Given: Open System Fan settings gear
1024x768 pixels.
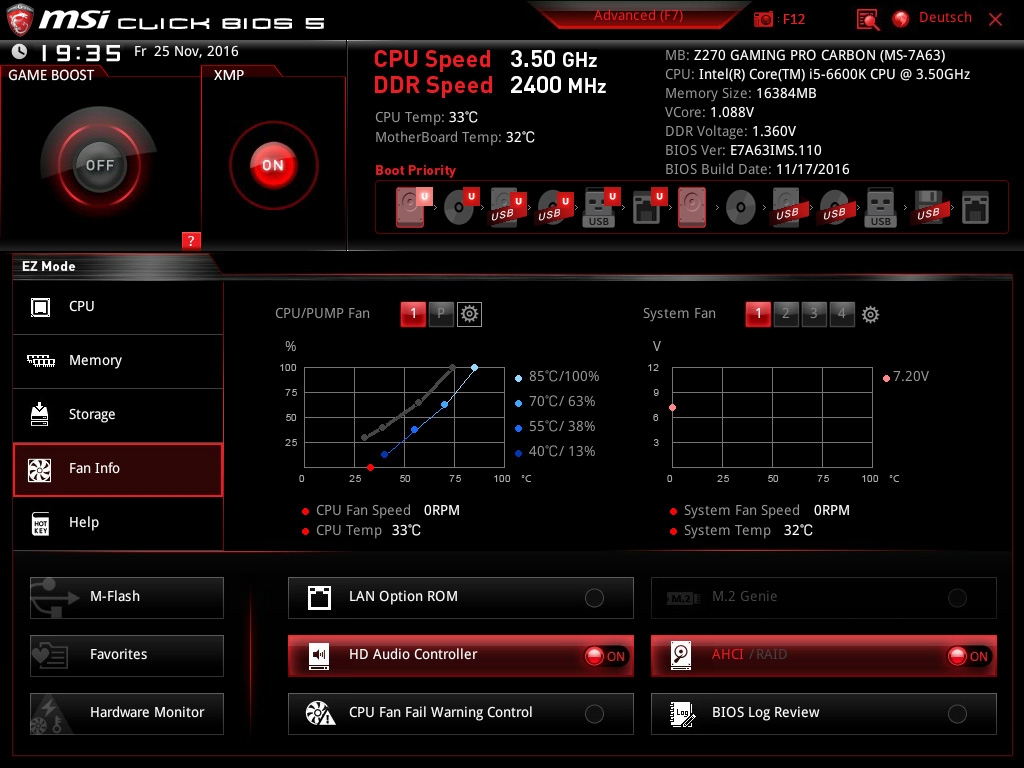Looking at the screenshot, I should pos(870,315).
